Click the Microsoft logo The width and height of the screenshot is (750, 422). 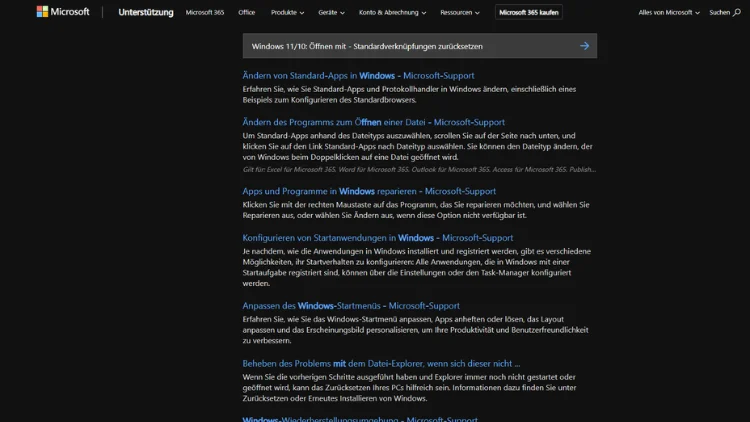pyautogui.click(x=63, y=12)
